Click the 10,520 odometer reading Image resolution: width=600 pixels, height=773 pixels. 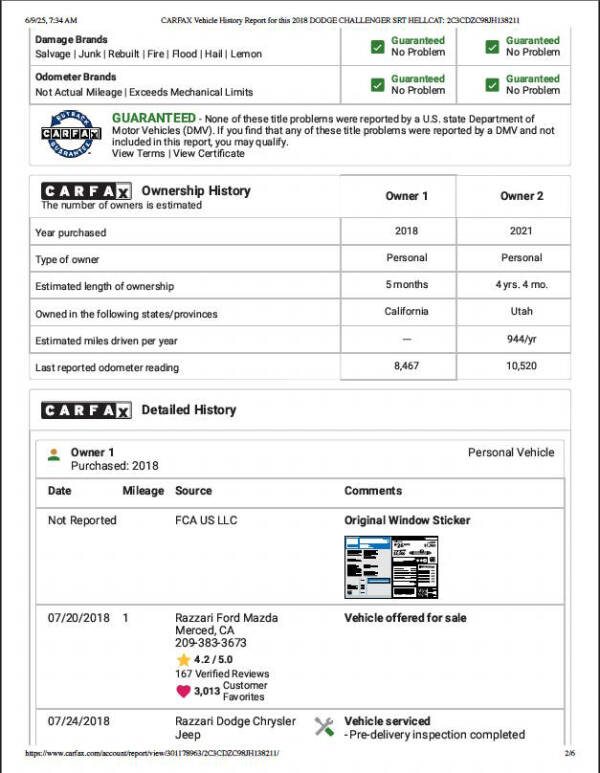521,366
